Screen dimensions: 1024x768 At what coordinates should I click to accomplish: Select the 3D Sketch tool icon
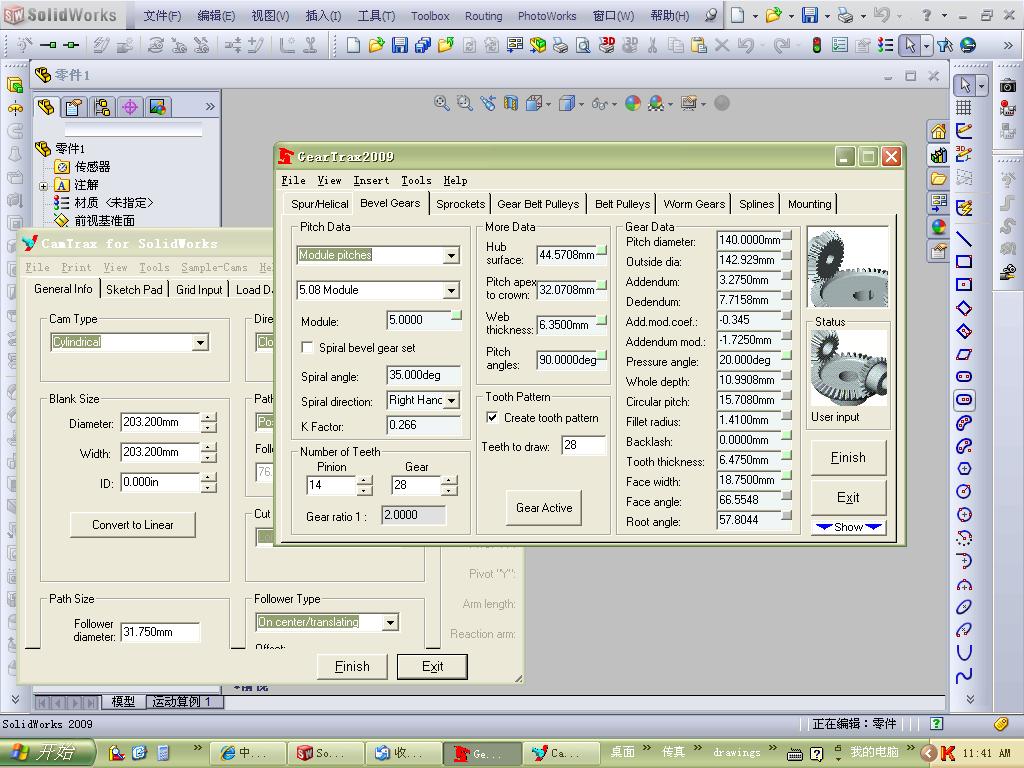[x=964, y=153]
